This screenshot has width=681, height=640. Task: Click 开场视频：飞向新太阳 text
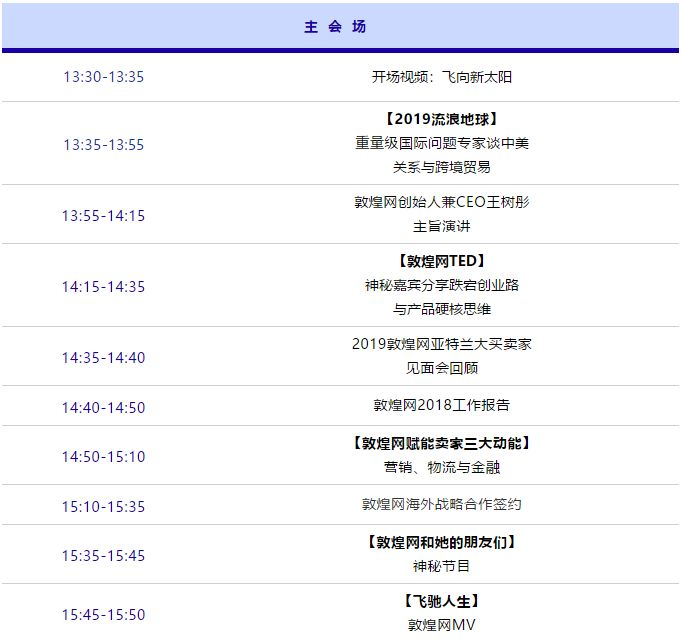[x=442, y=77]
